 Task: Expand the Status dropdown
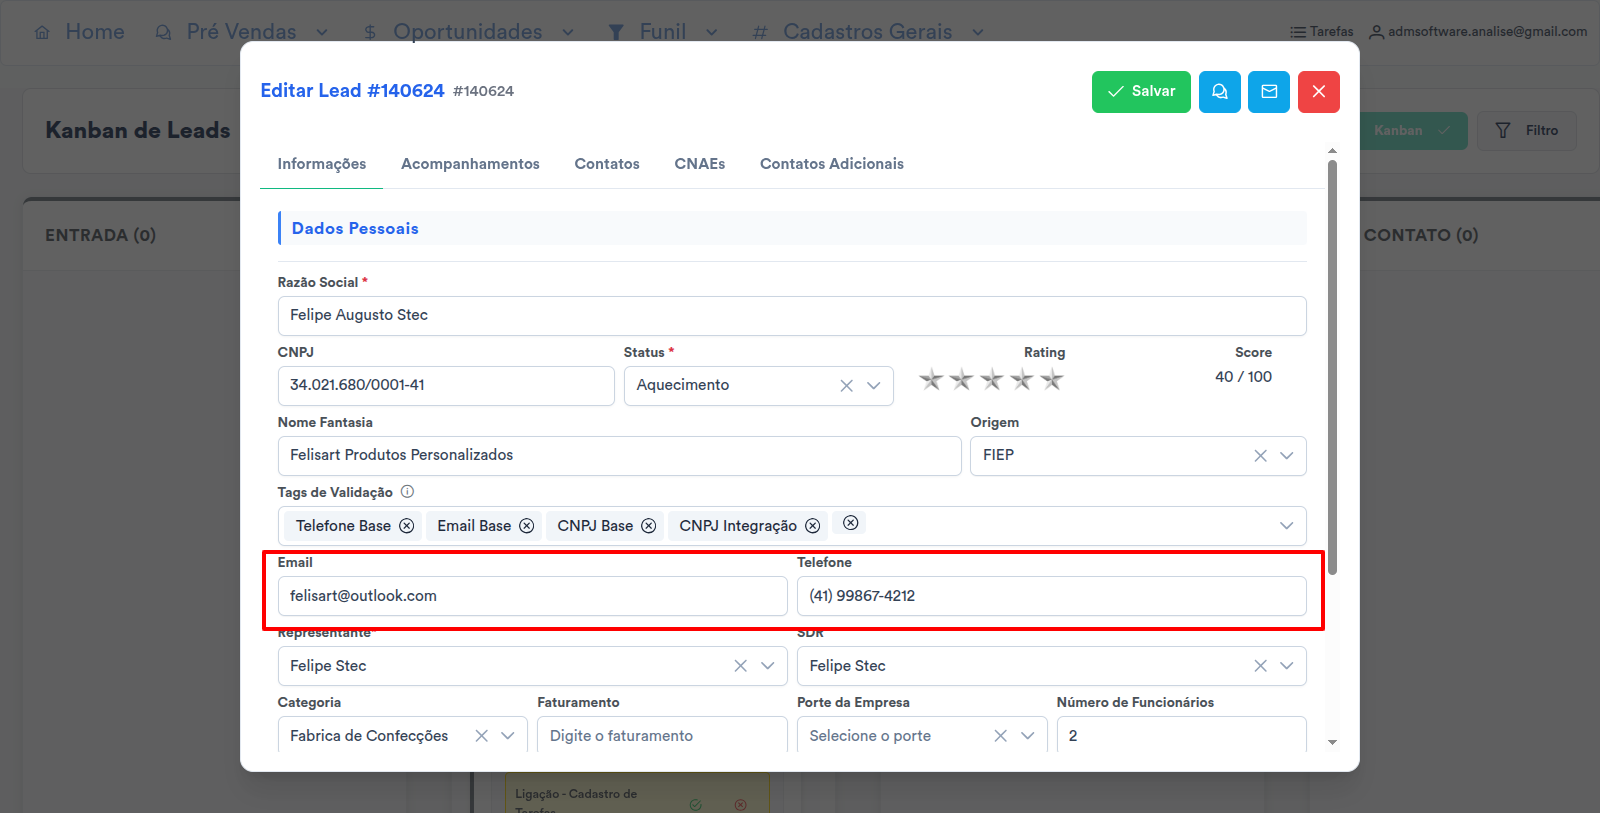click(x=873, y=386)
